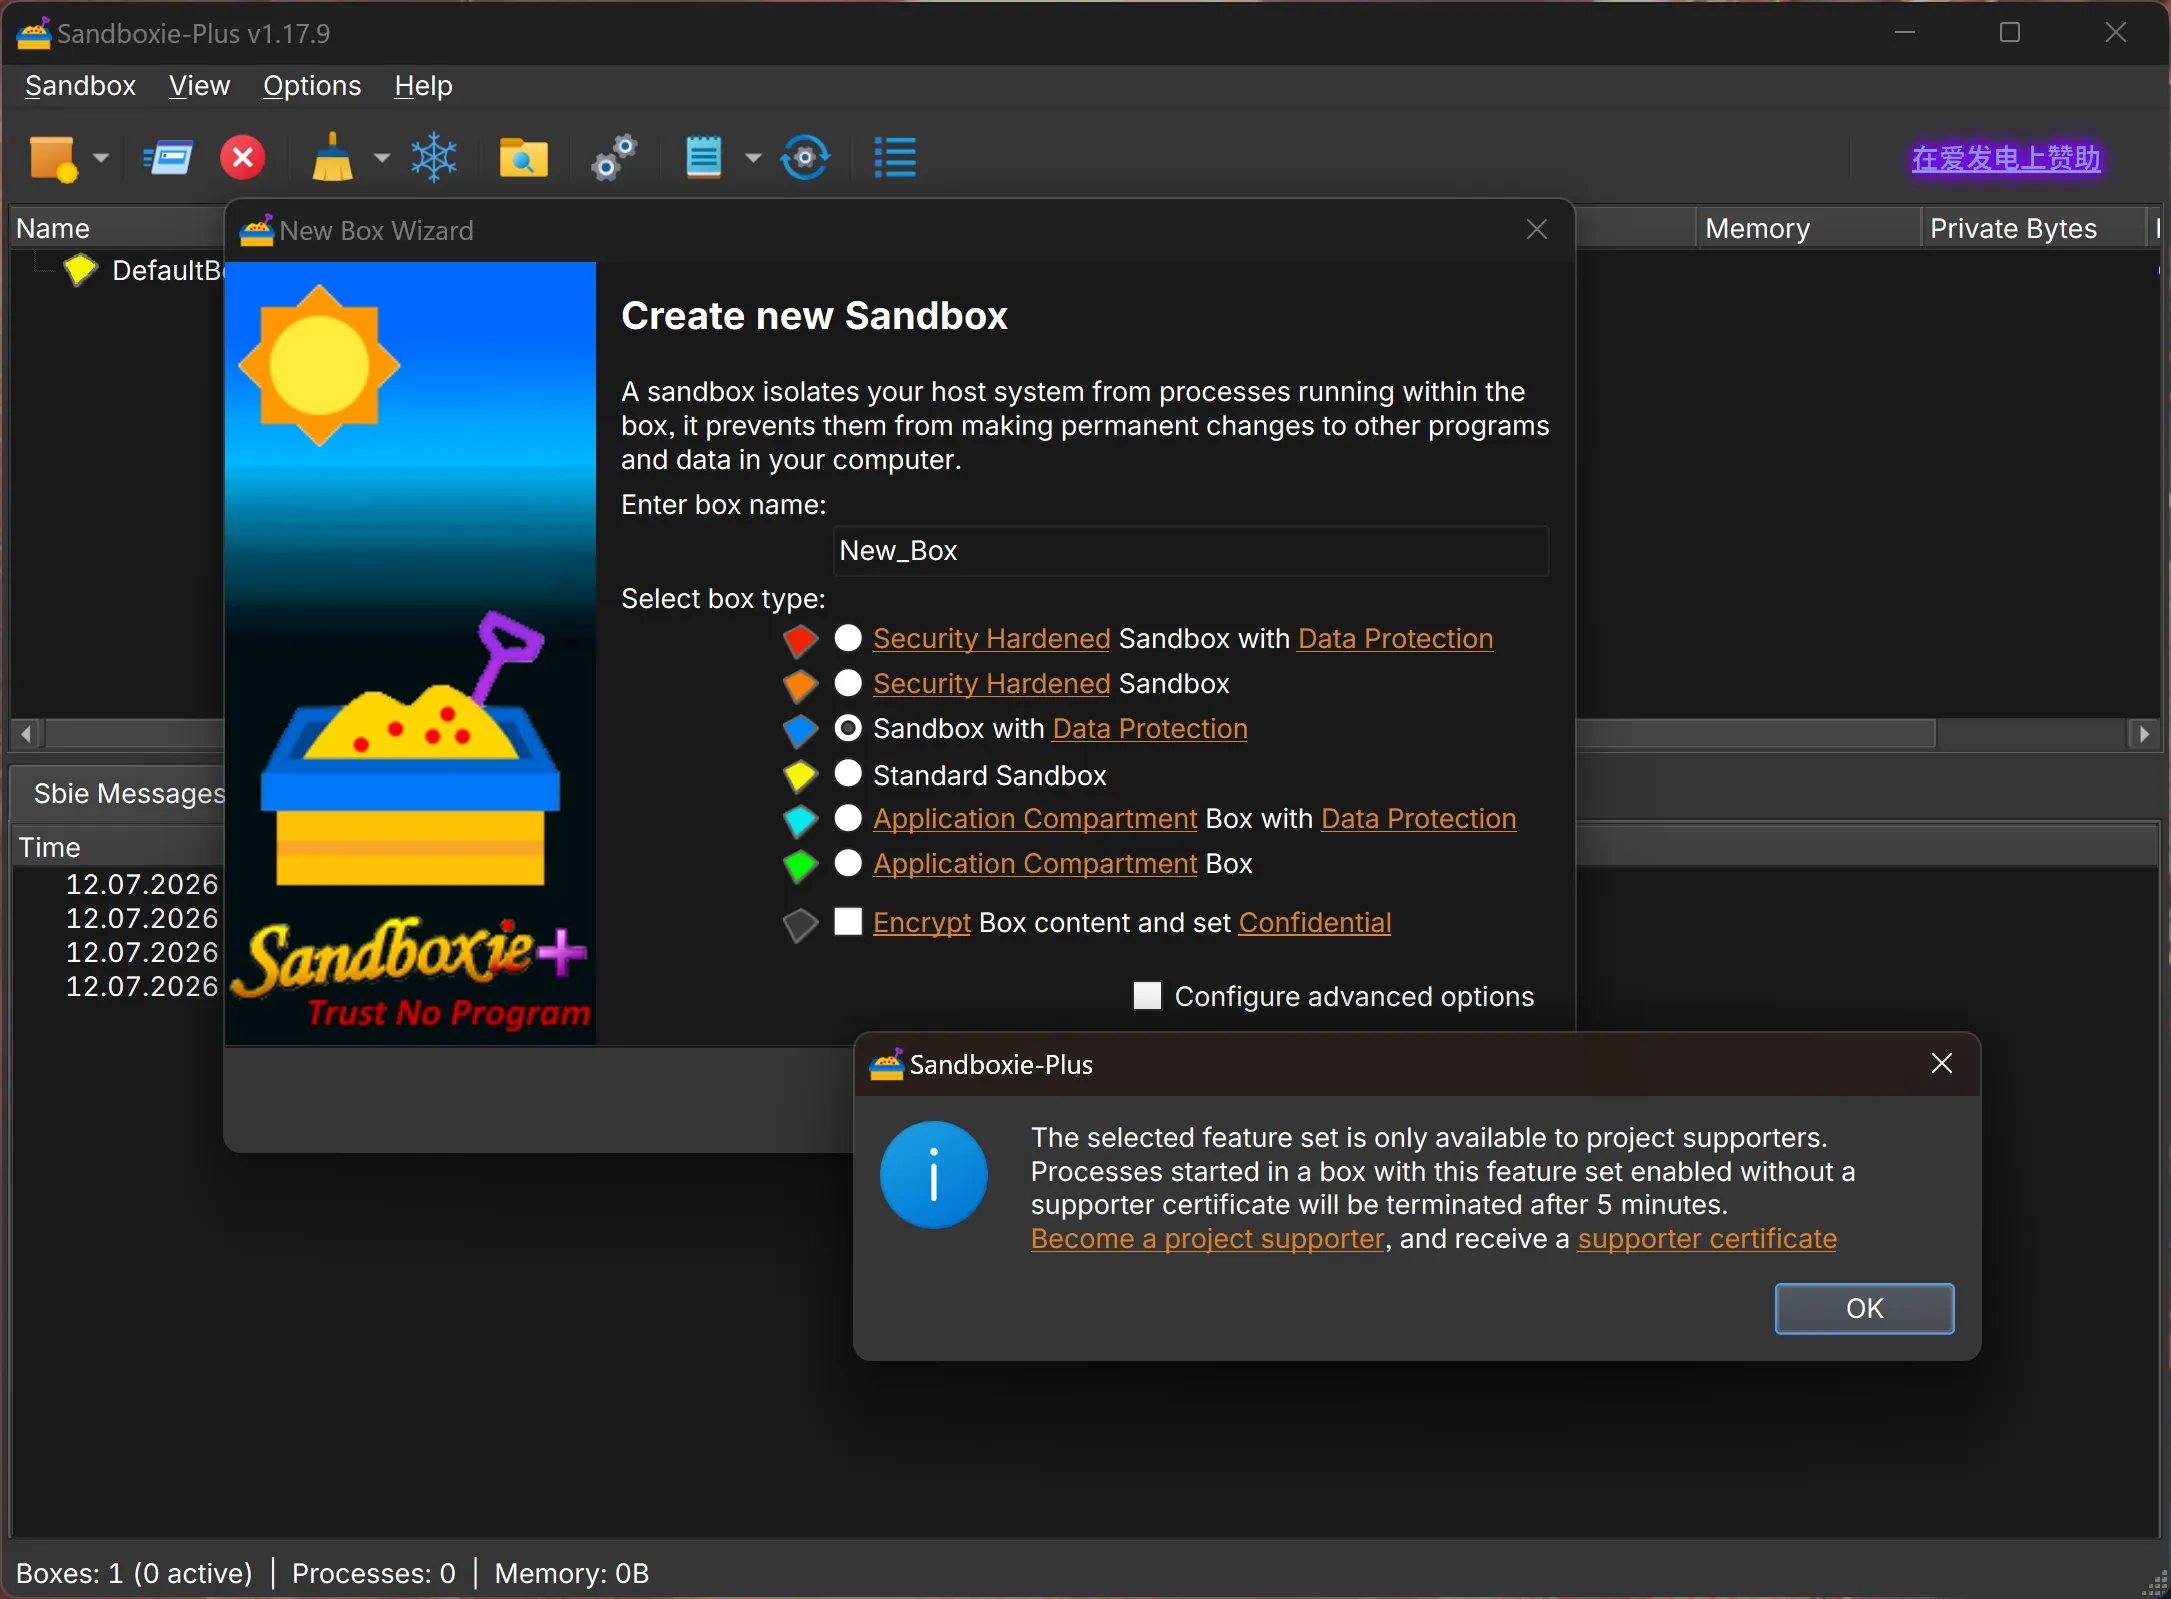Open the Encrypt link
2171x1599 pixels.
click(921, 922)
